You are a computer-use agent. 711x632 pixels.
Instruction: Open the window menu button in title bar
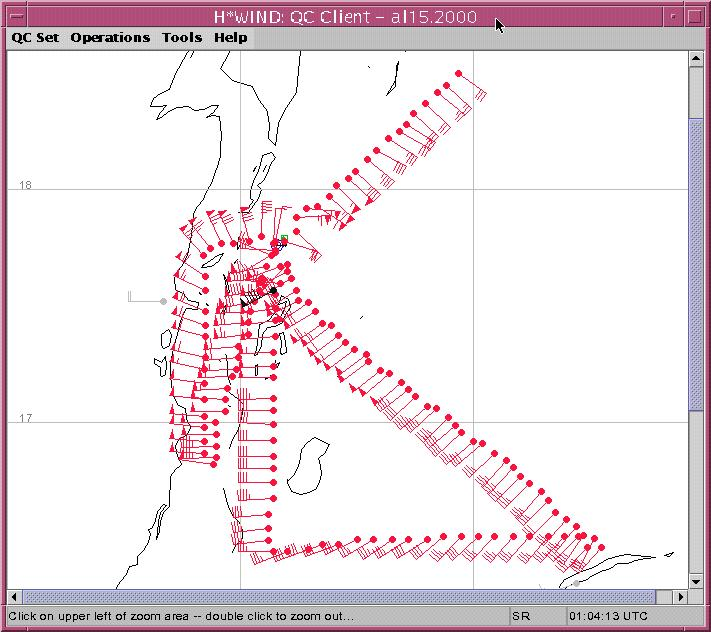coord(17,17)
